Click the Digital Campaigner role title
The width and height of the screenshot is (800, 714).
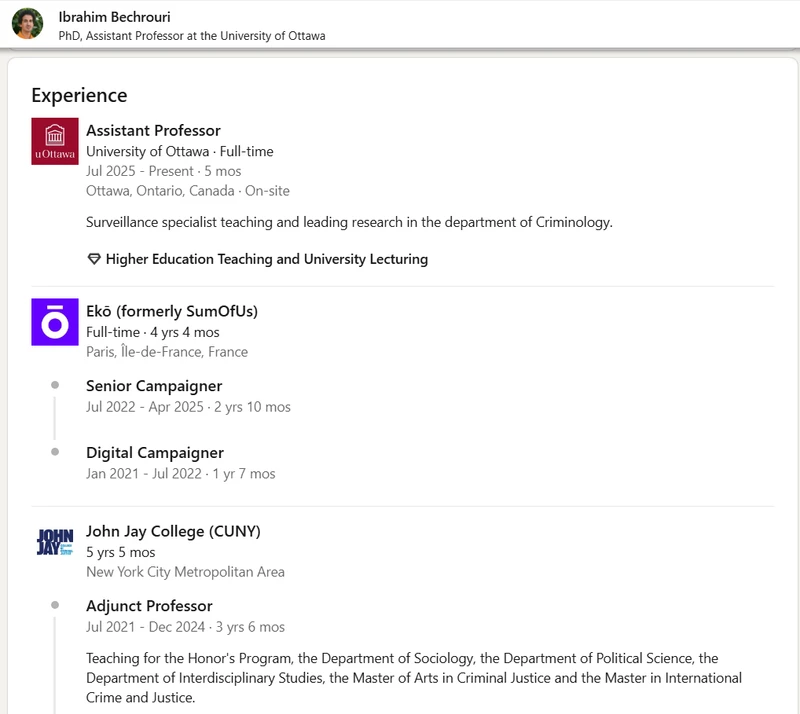155,453
